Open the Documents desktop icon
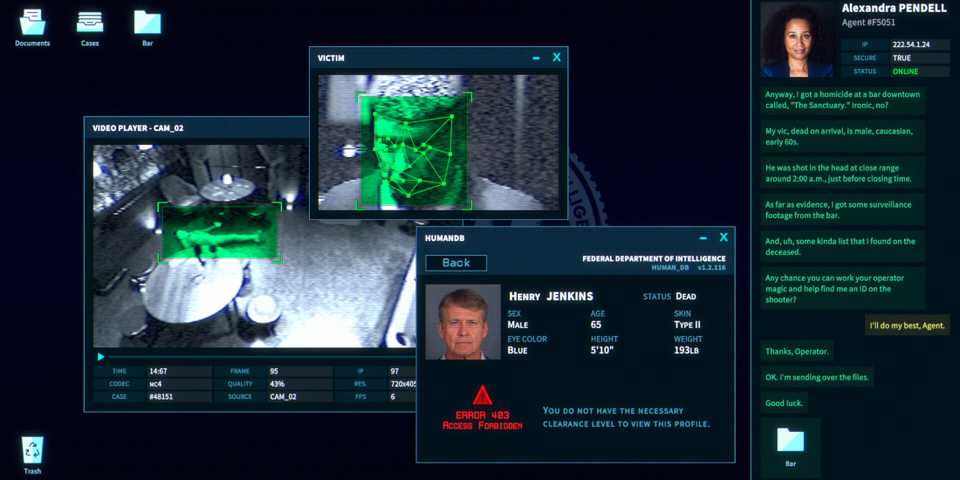This screenshot has height=480, width=960. (x=32, y=24)
